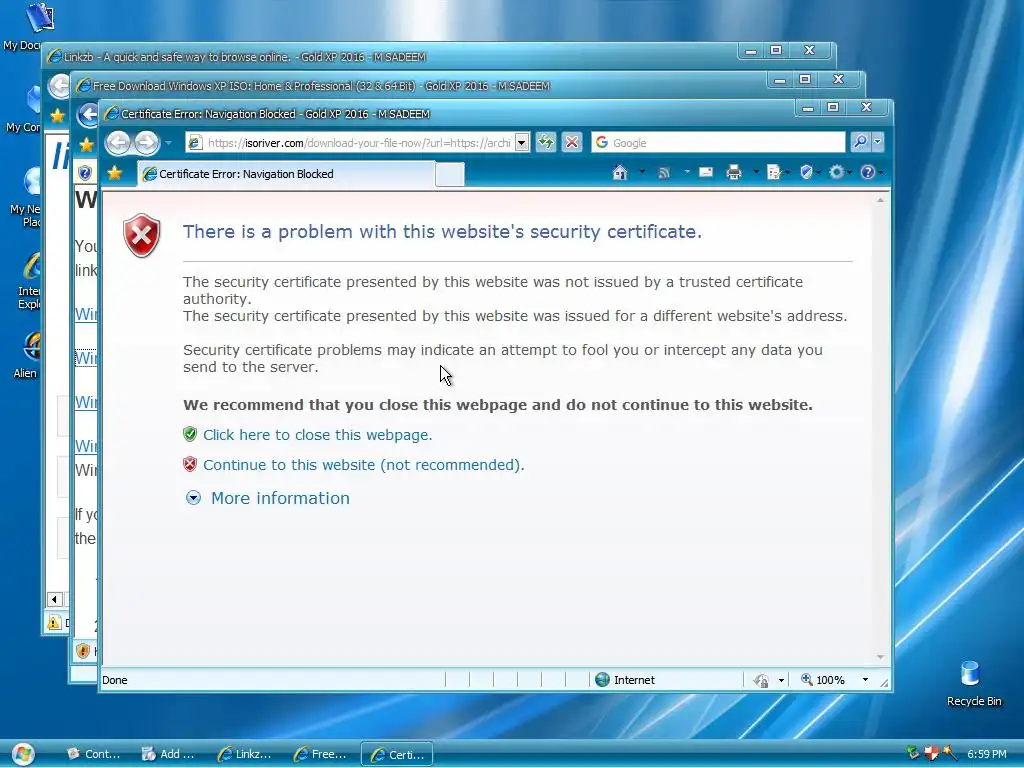This screenshot has width=1024, height=768.
Task: Go forward in the Certificate Error window
Action: click(146, 142)
